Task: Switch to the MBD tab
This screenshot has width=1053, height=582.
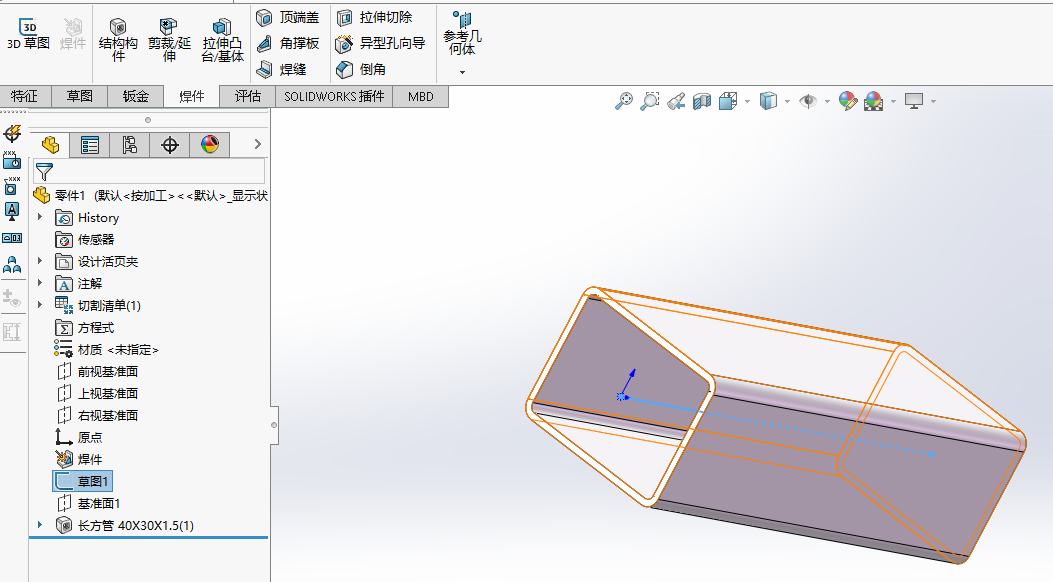Action: pos(421,97)
